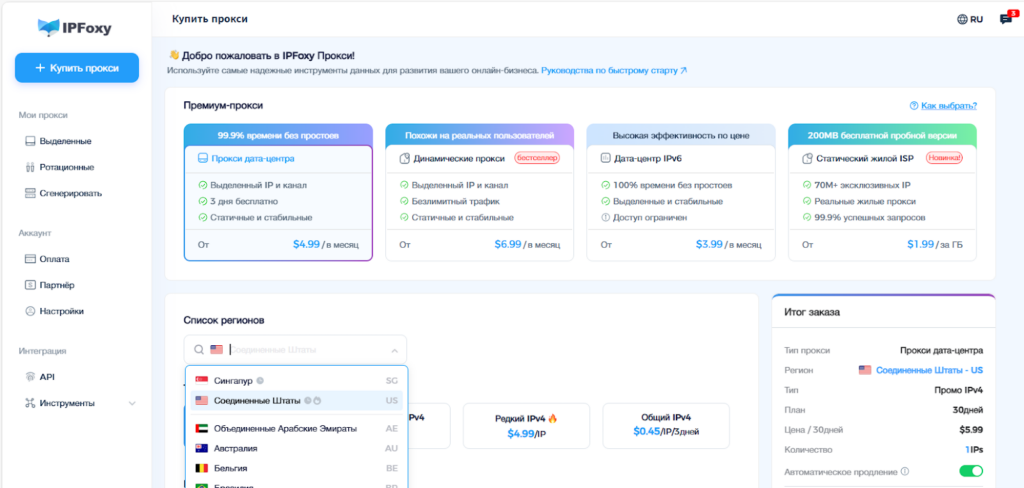Screen dimensions: 1024x488
Task: Open the API integration icon
Action: [29, 377]
